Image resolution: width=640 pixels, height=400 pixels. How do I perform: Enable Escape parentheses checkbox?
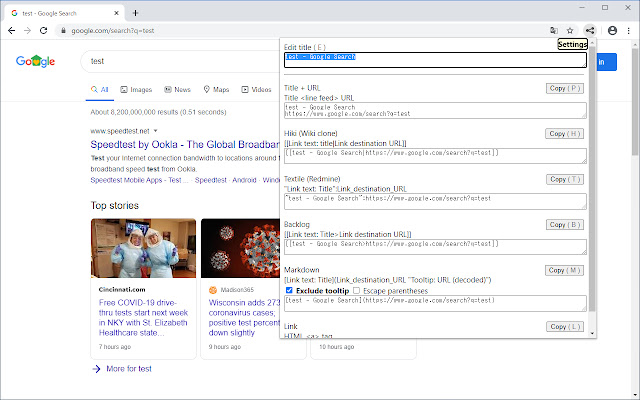[x=356, y=291]
